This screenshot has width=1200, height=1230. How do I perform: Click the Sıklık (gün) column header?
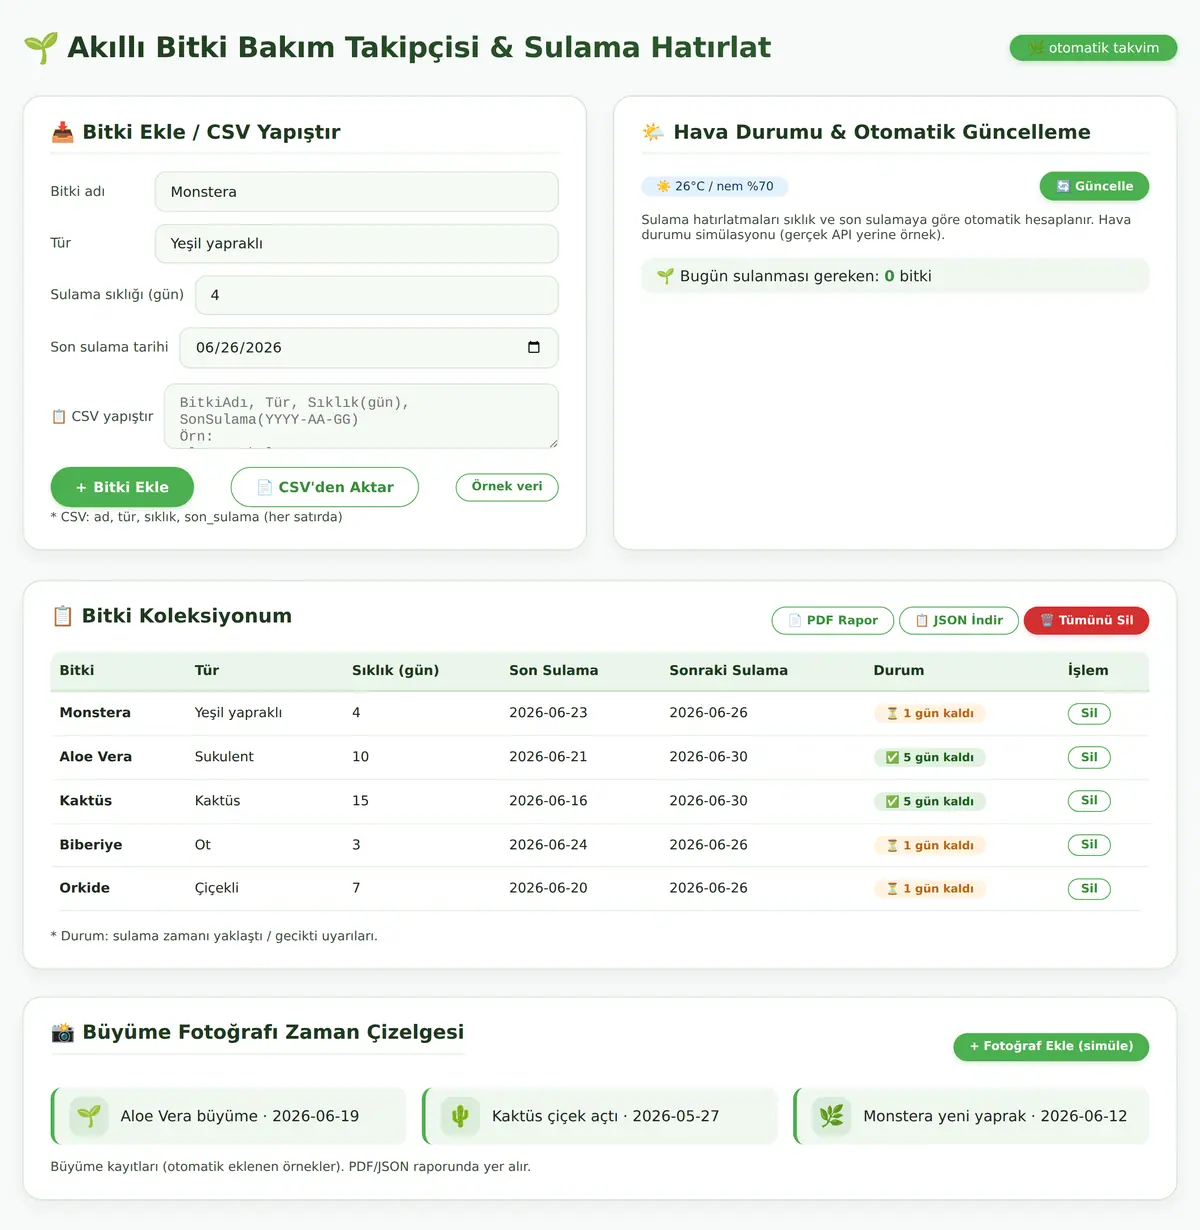click(396, 670)
